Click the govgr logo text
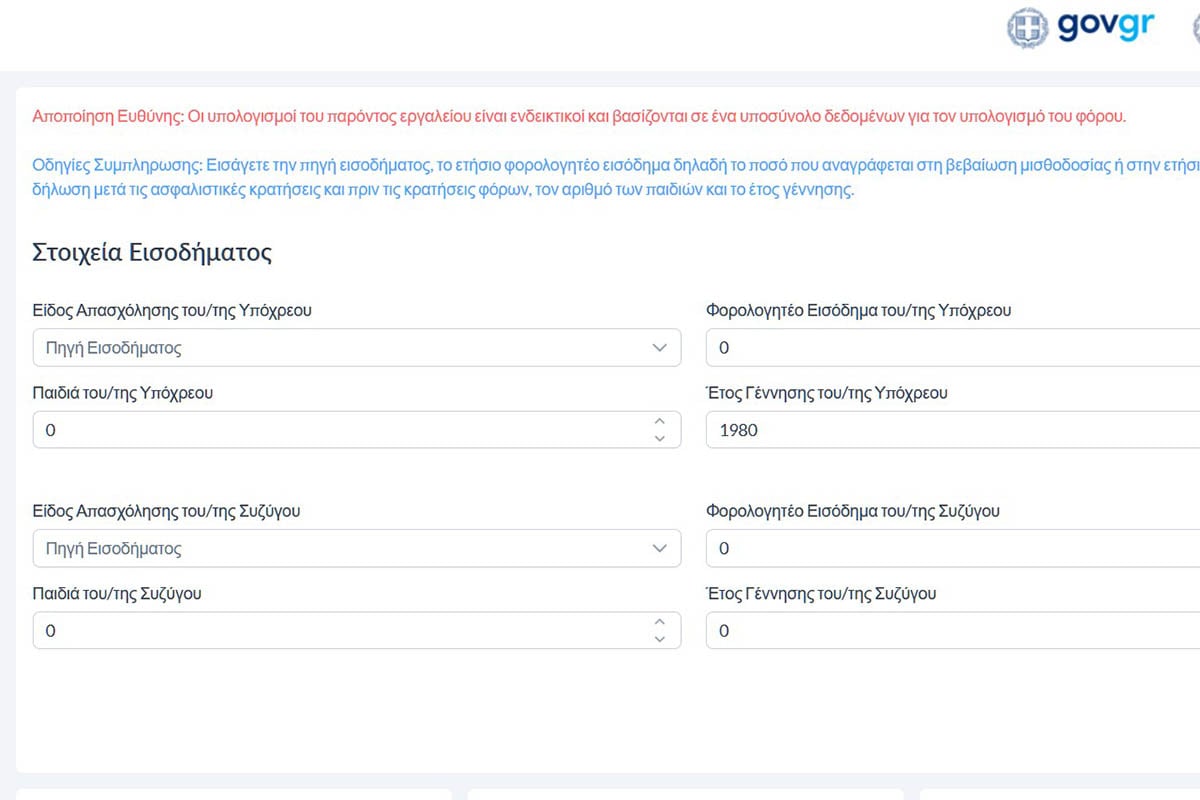 tap(1106, 27)
